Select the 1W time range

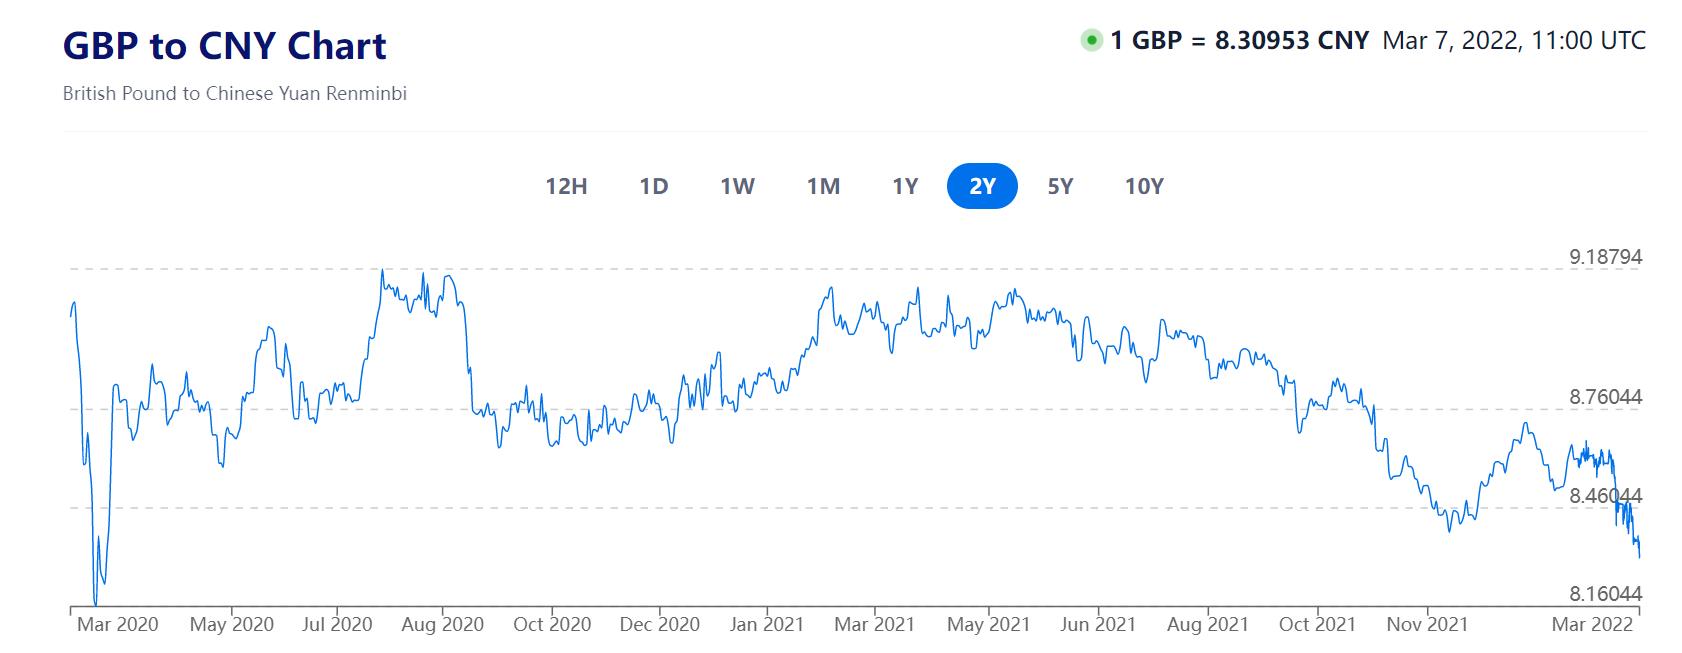[x=738, y=186]
